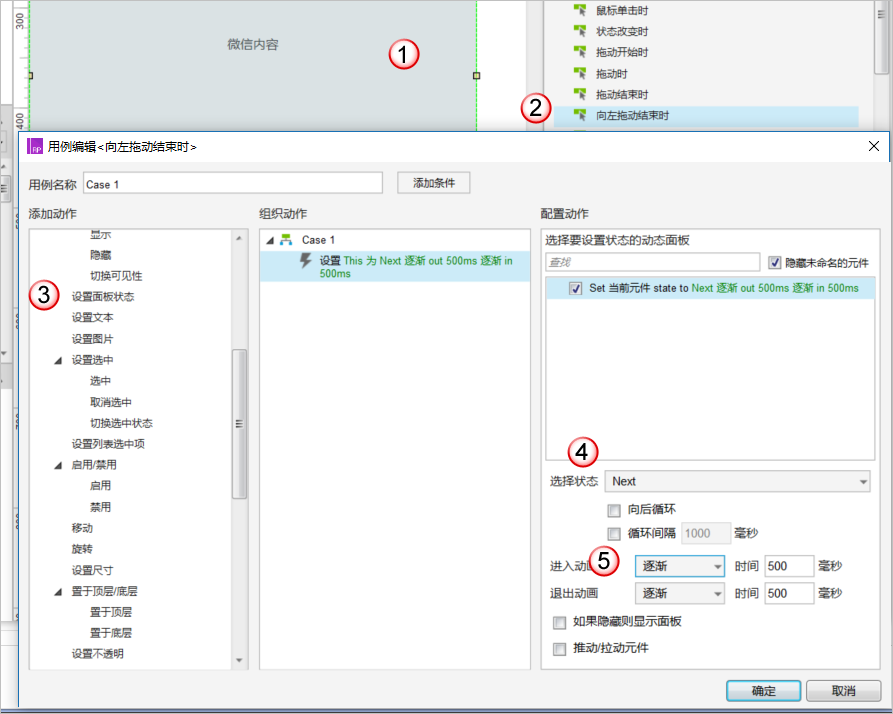This screenshot has width=893, height=714.
Task: Select 启用 action
Action: 100,486
